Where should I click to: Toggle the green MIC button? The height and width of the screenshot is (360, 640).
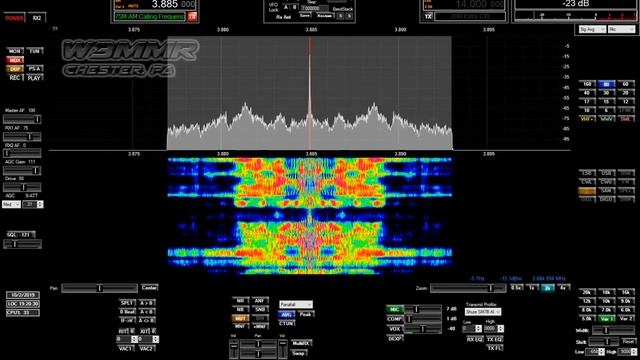coord(394,309)
